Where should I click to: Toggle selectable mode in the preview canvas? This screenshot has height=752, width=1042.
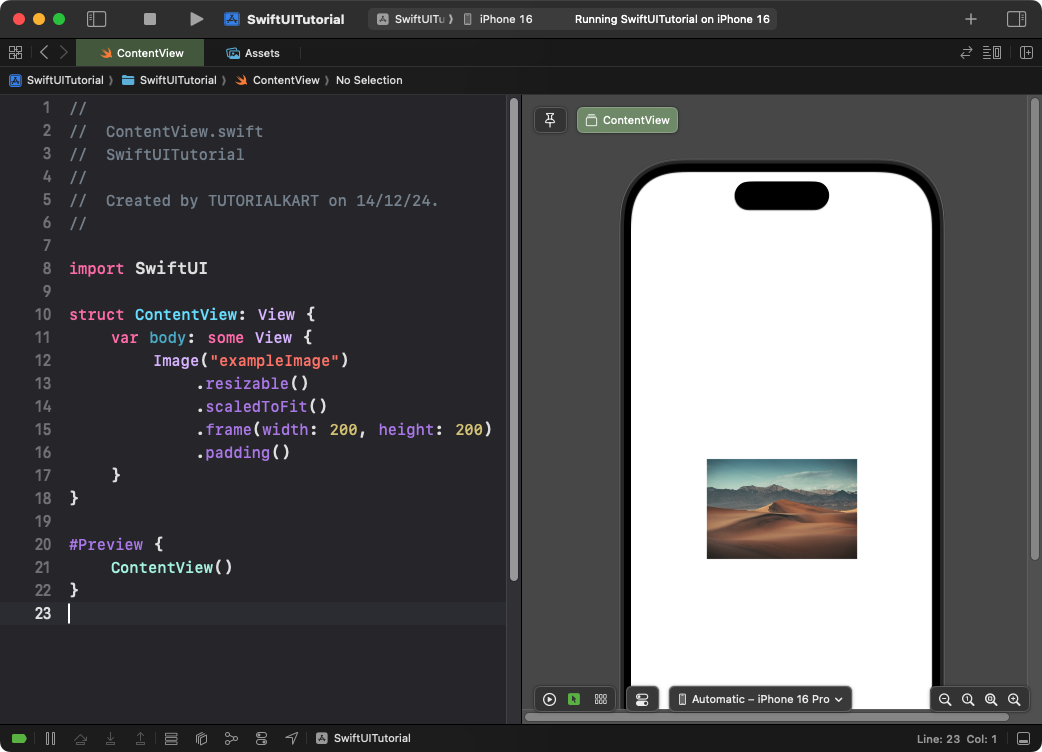[x=573, y=699]
